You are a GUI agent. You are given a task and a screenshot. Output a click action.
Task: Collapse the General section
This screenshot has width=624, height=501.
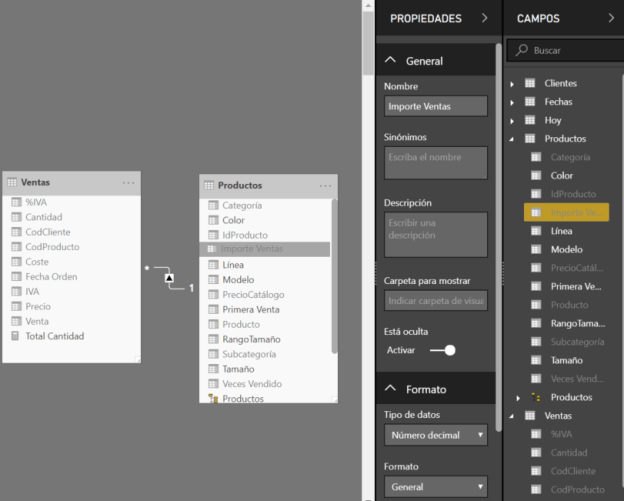click(391, 61)
